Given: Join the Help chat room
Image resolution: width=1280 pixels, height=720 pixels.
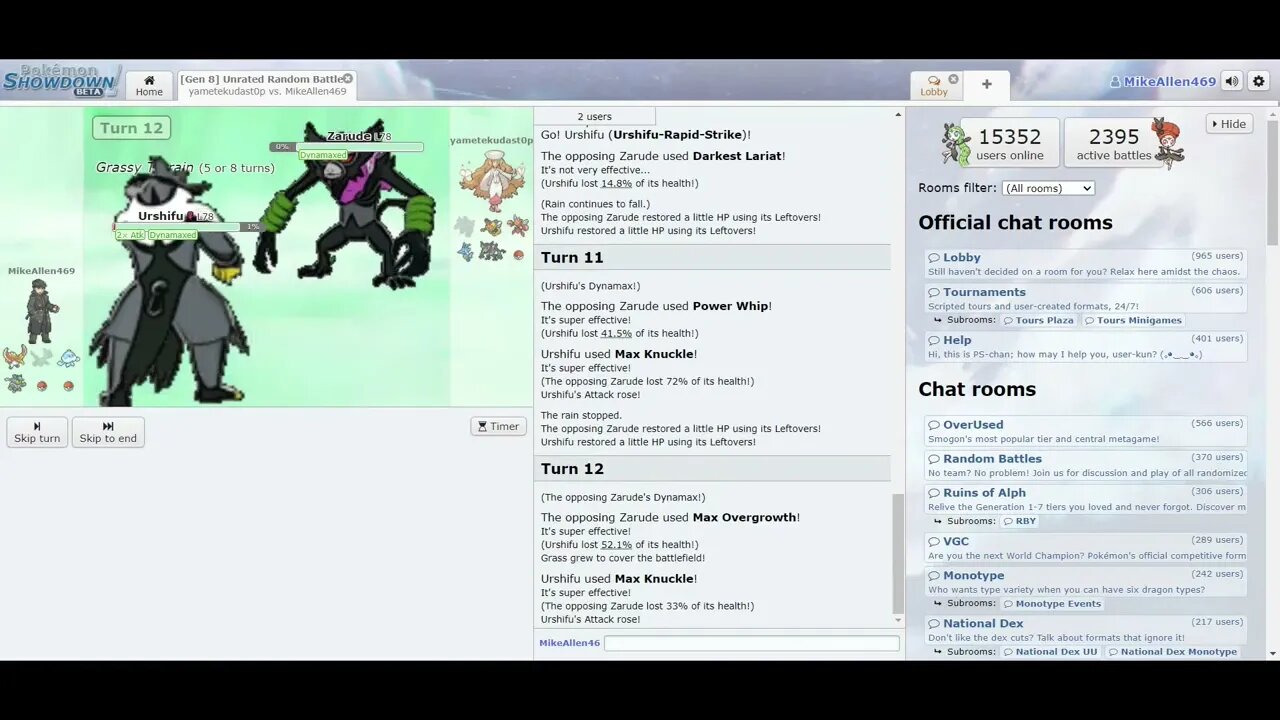Looking at the screenshot, I should 1086,347.
